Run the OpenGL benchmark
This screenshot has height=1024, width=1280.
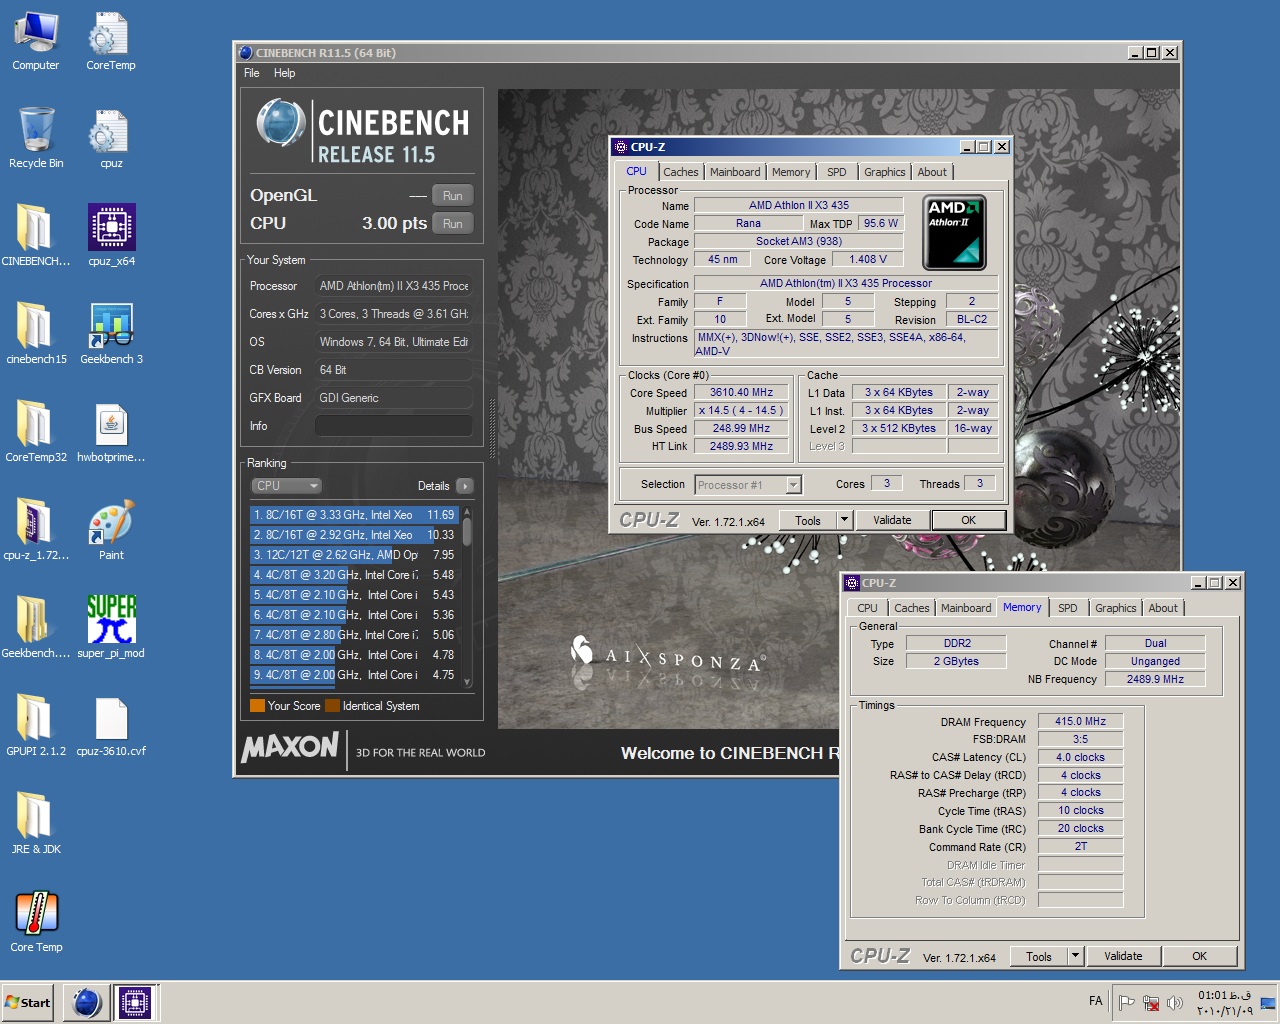pyautogui.click(x=452, y=195)
